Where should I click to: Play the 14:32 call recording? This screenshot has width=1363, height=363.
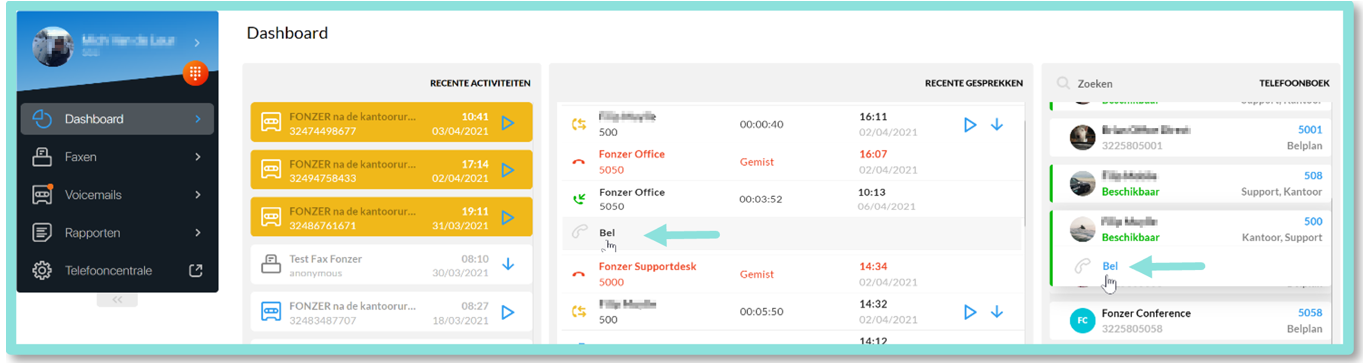pos(969,312)
